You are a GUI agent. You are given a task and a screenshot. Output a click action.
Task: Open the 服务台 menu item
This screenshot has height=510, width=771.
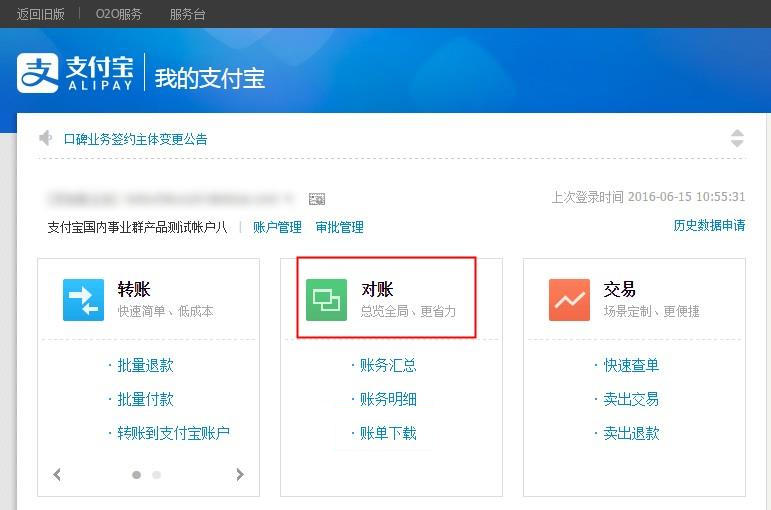click(x=187, y=14)
